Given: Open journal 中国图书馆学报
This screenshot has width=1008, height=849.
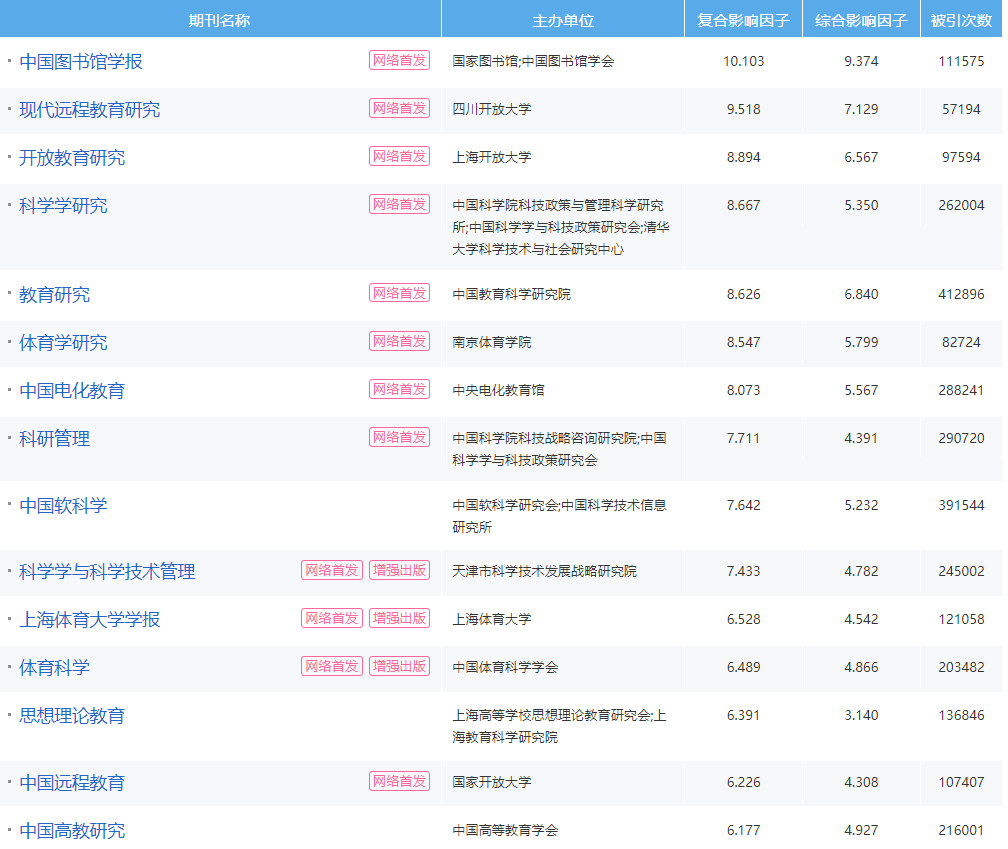Looking at the screenshot, I should (81, 62).
